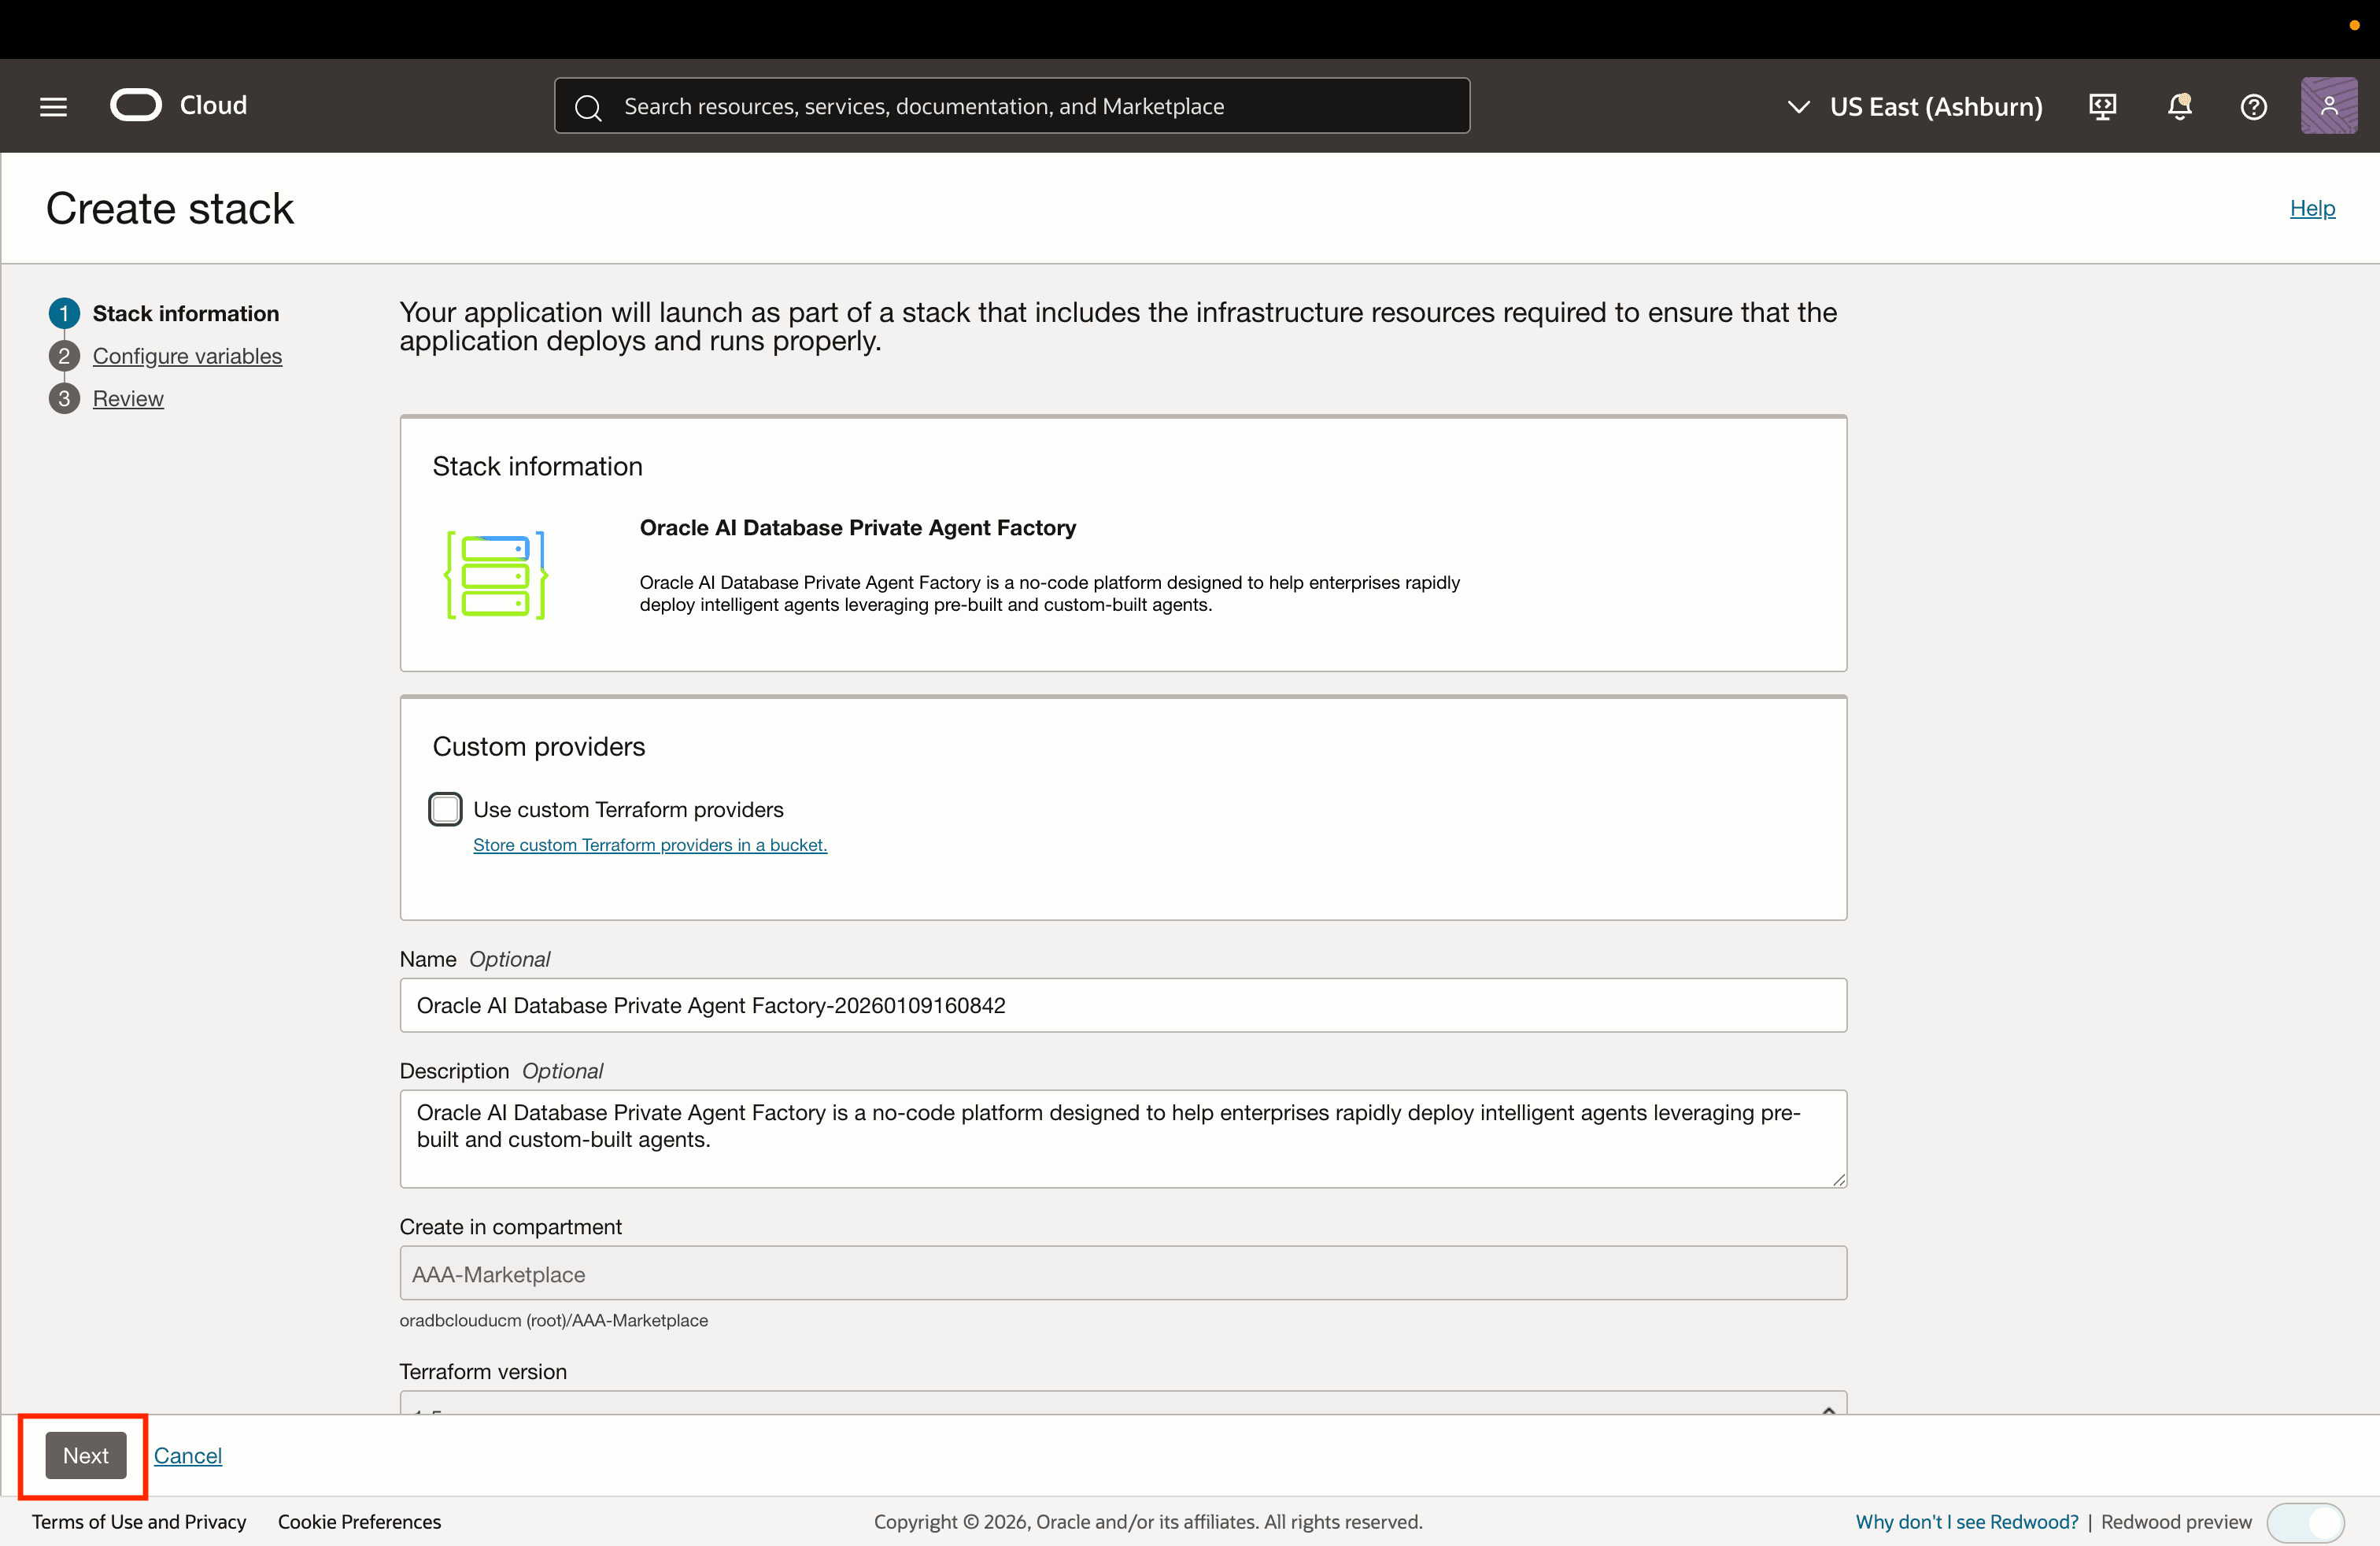Open the Create in compartment selector
The height and width of the screenshot is (1546, 2380).
point(1121,1274)
